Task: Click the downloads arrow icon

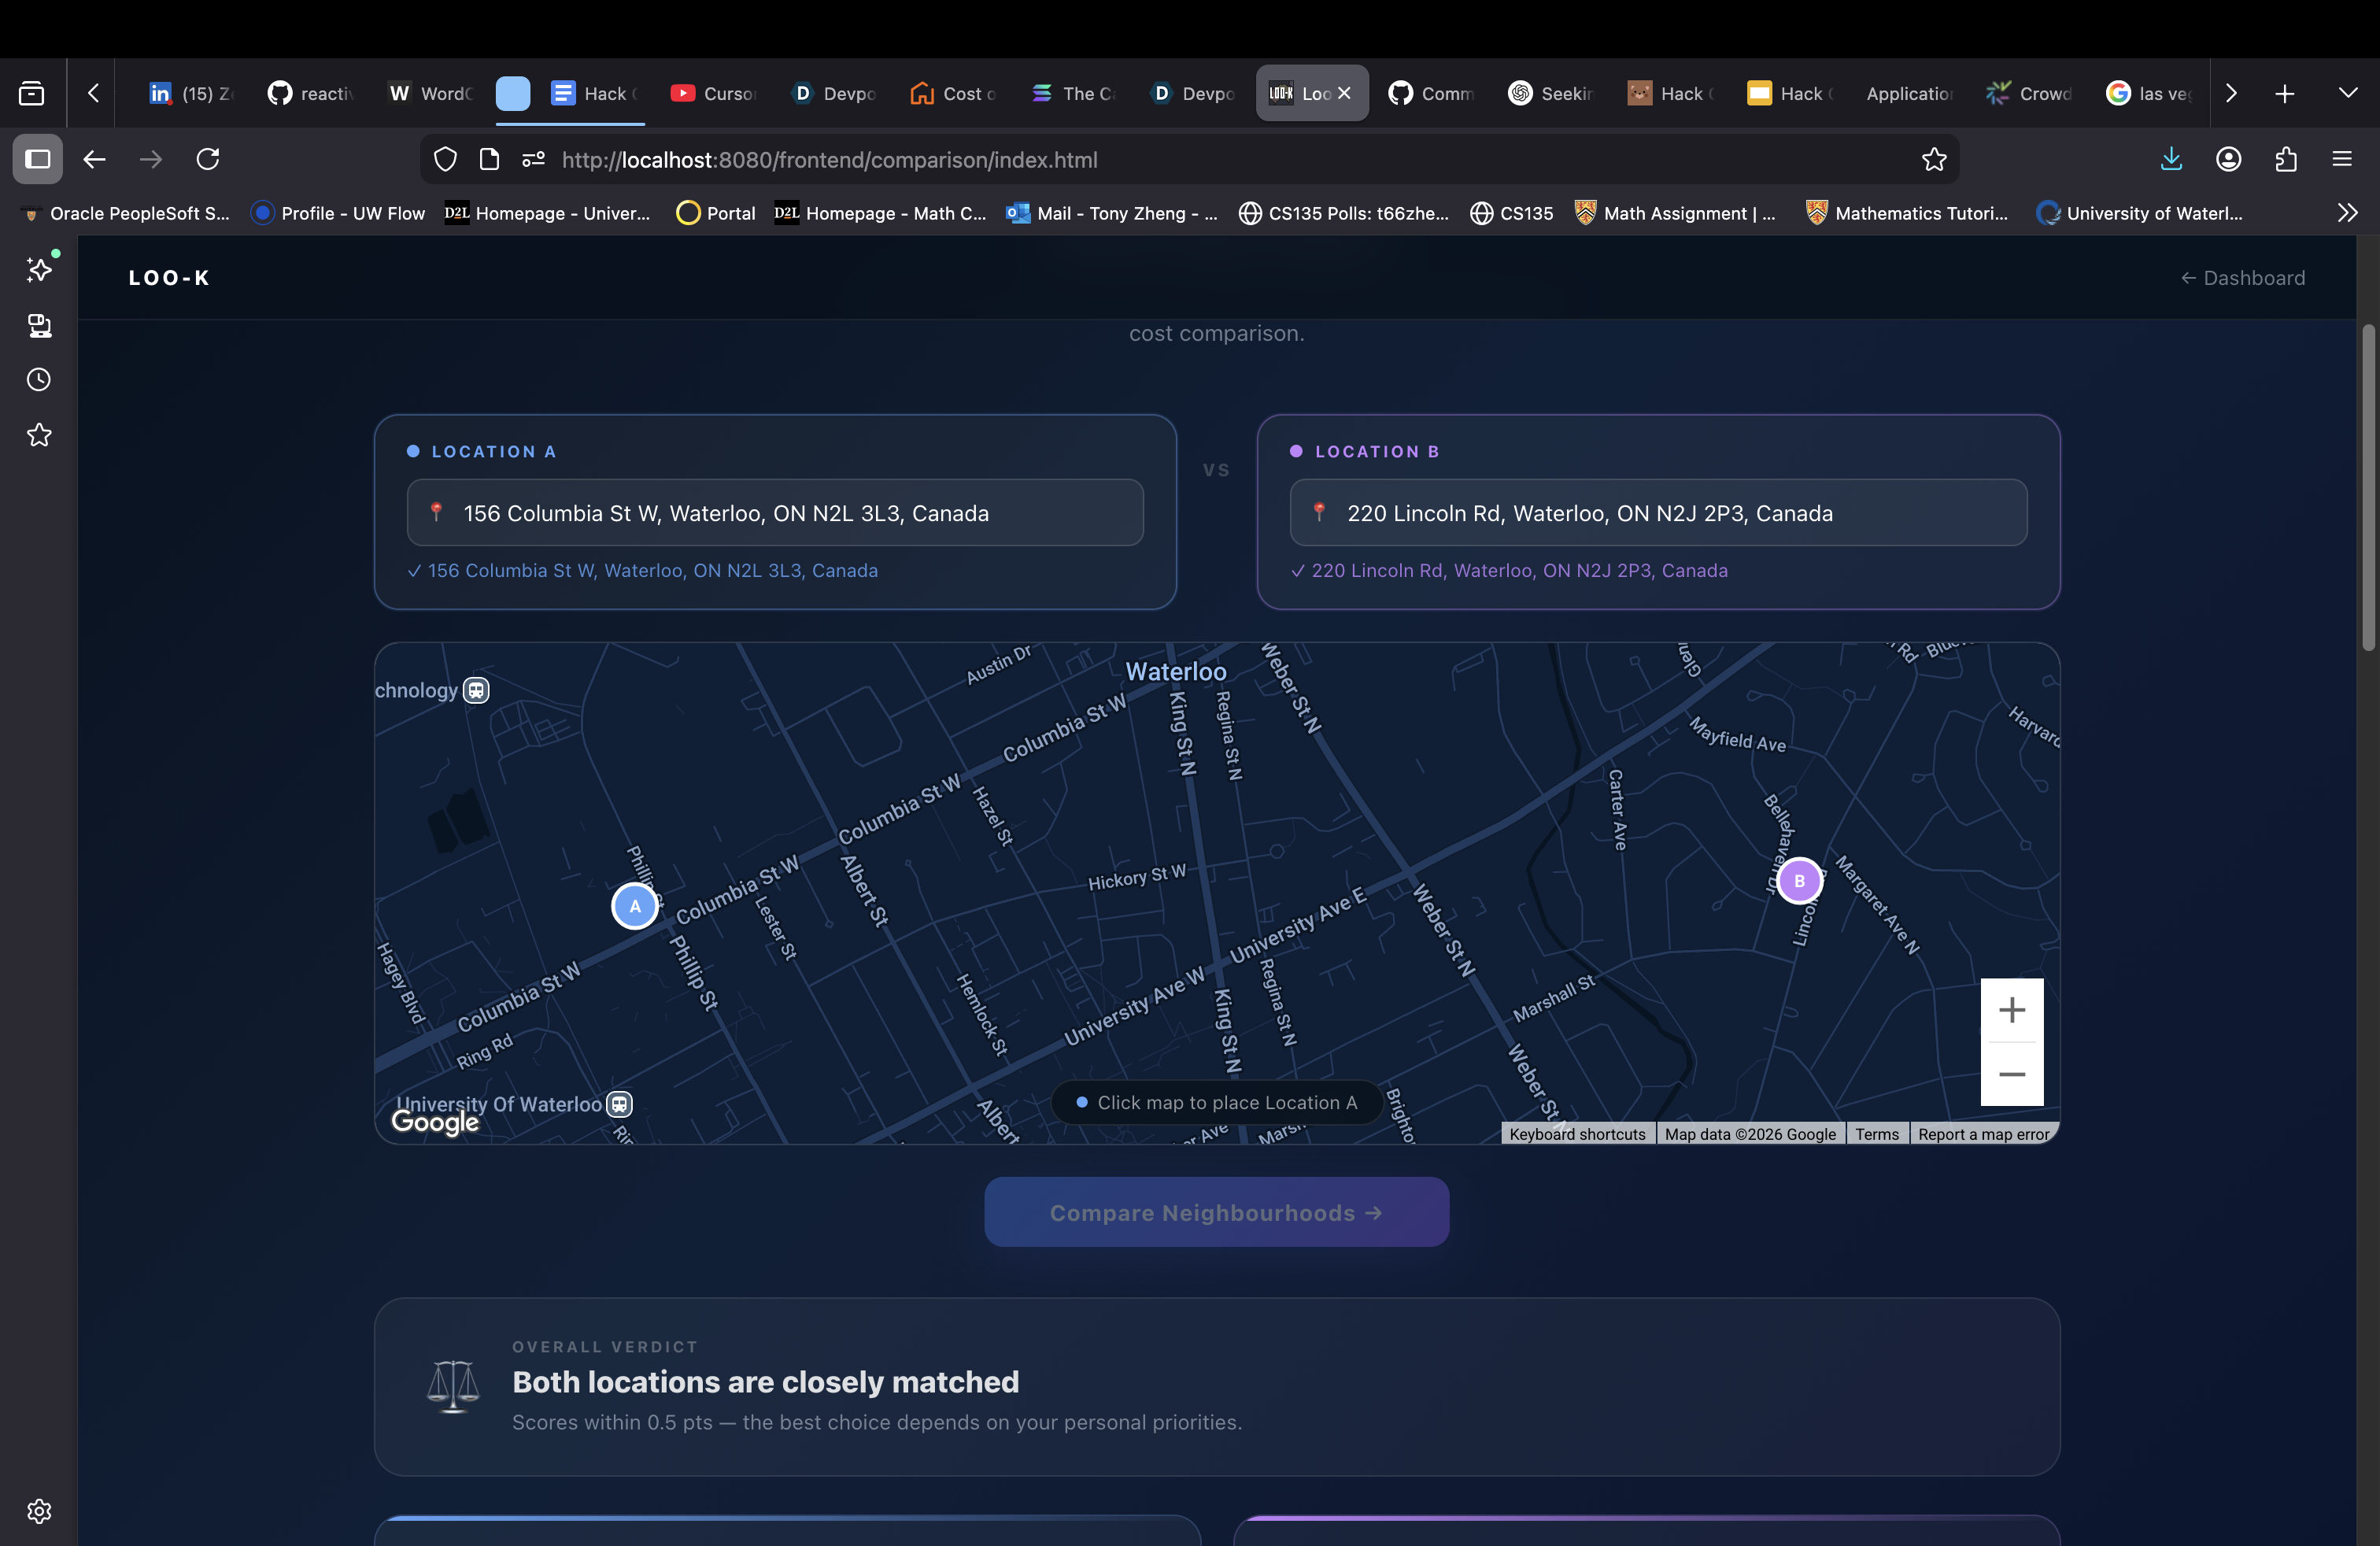Action: [x=2171, y=160]
